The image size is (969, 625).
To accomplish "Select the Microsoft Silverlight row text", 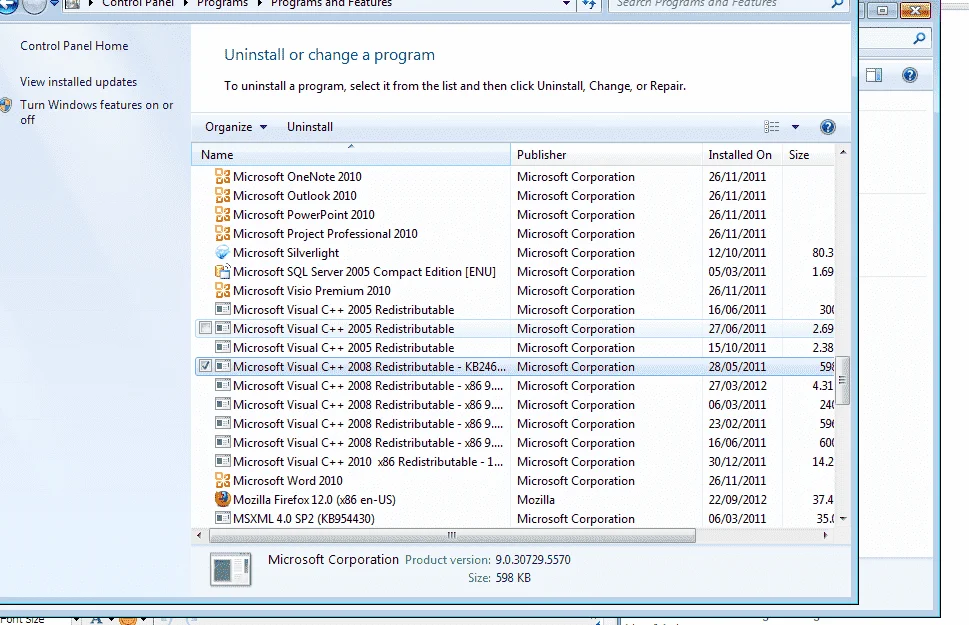I will point(286,253).
